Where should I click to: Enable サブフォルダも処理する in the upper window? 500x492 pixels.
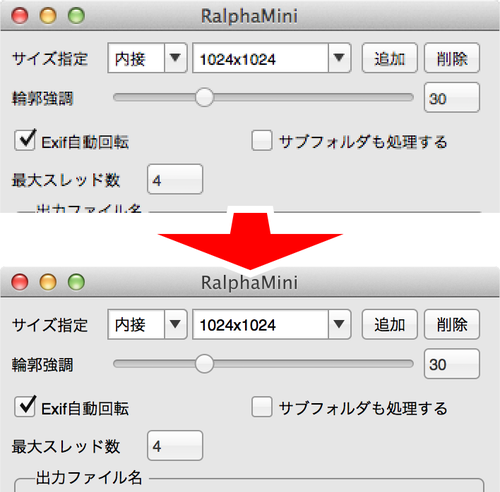tap(262, 141)
